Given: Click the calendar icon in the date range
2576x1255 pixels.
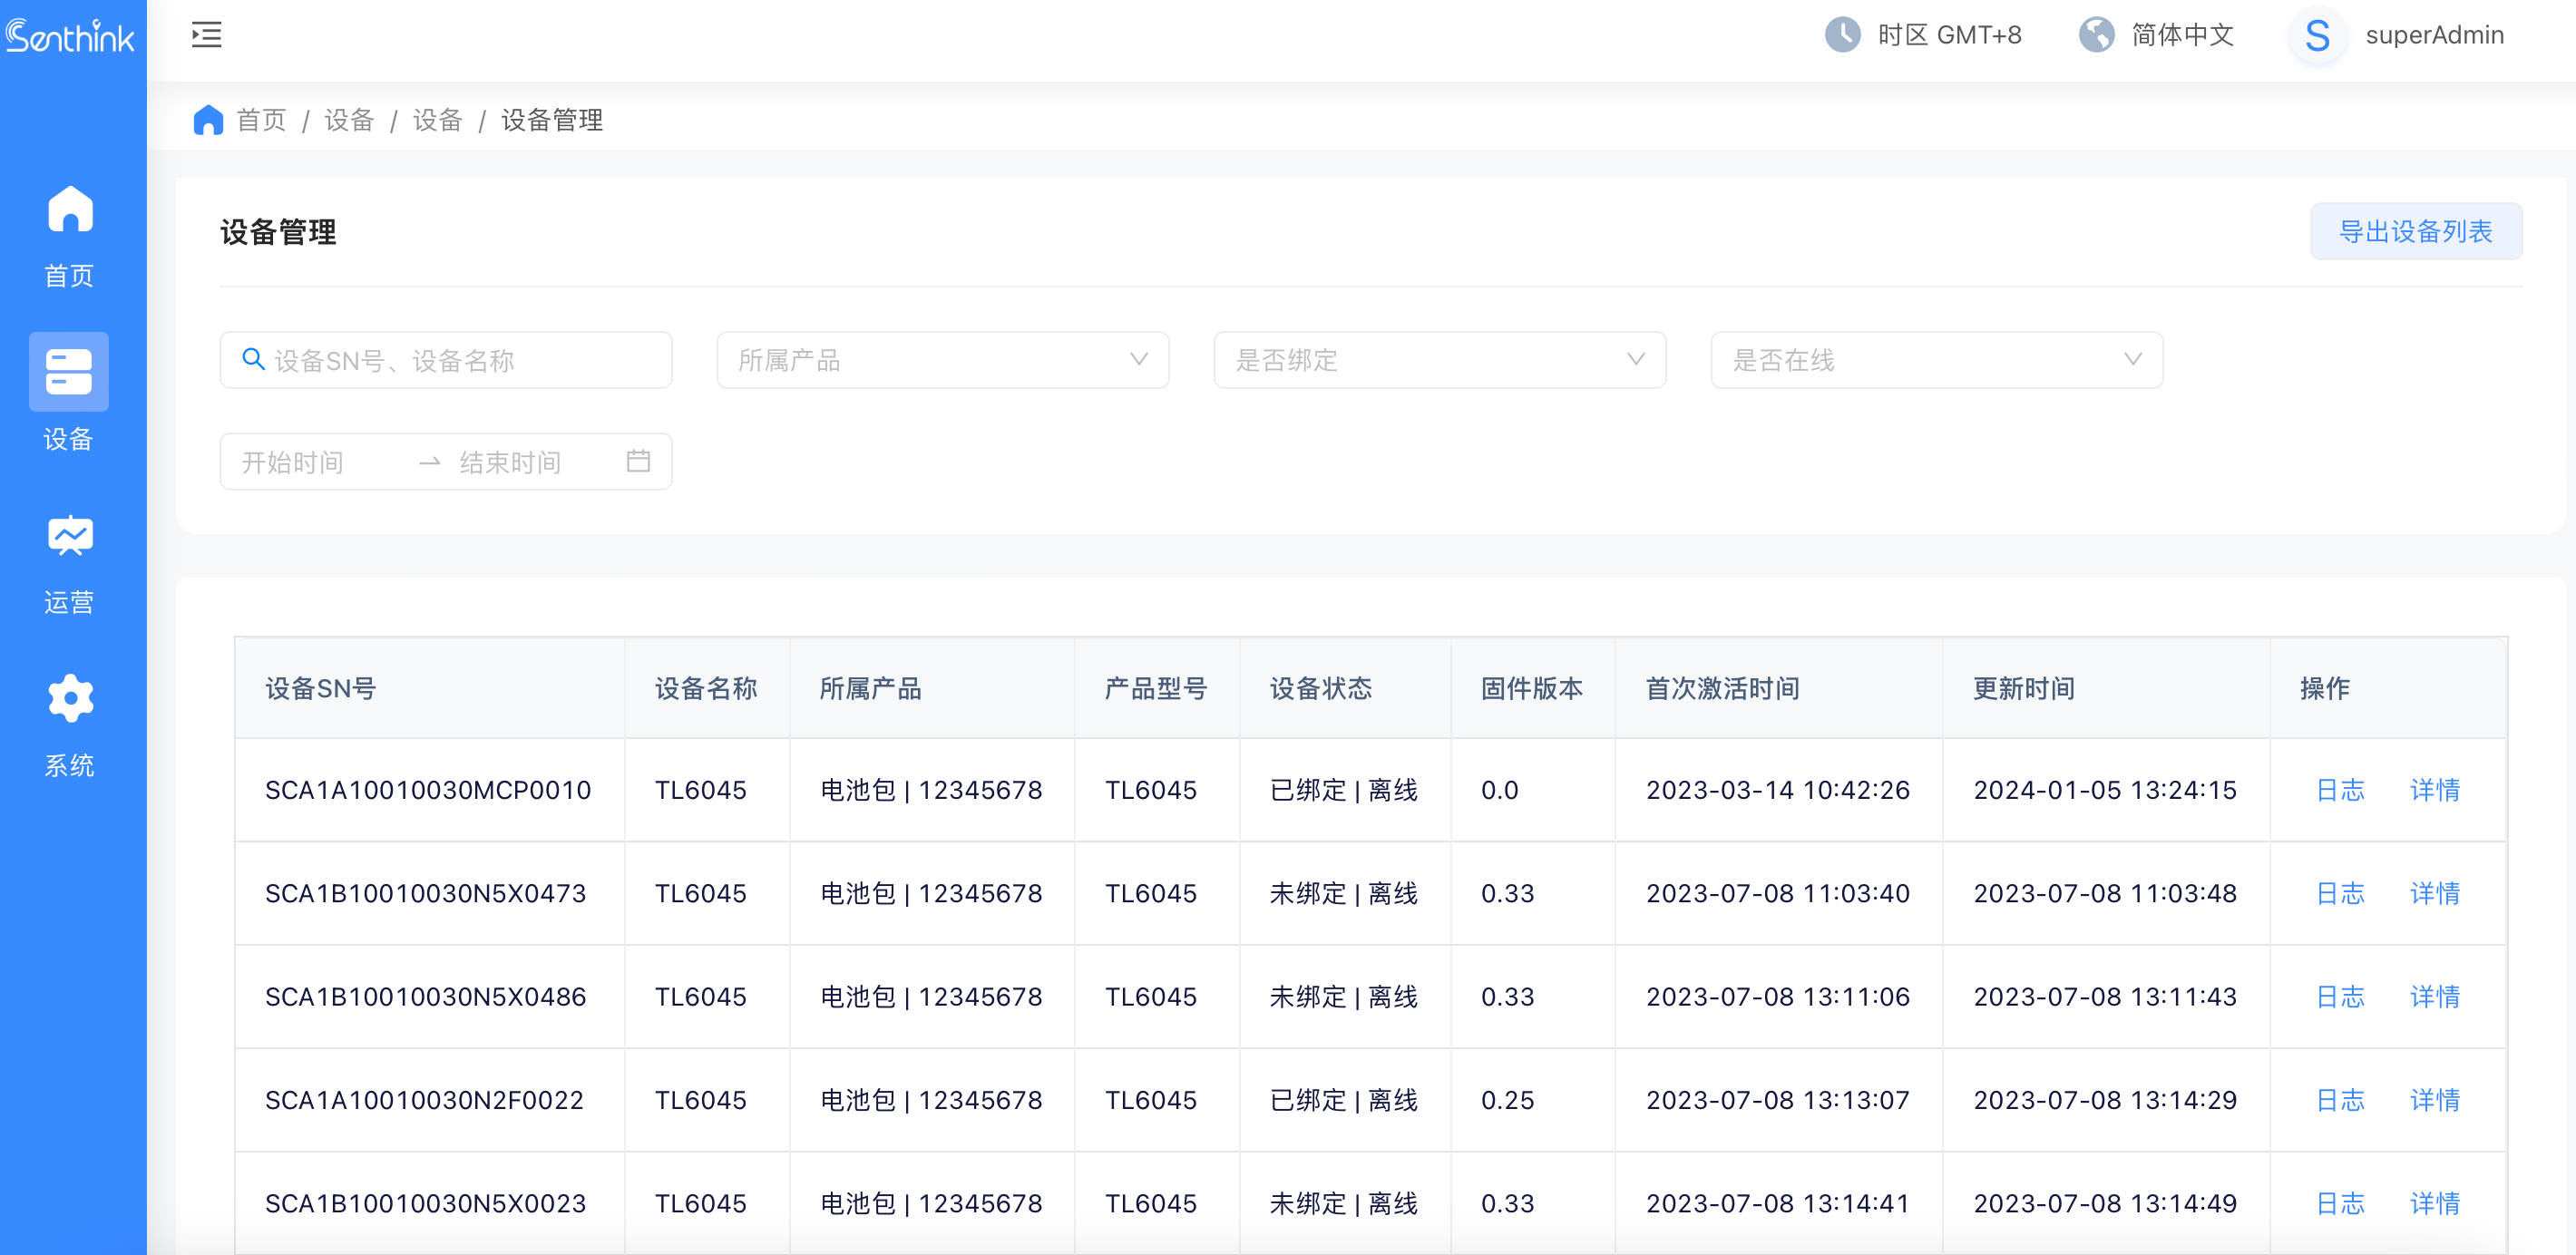Looking at the screenshot, I should tap(638, 461).
